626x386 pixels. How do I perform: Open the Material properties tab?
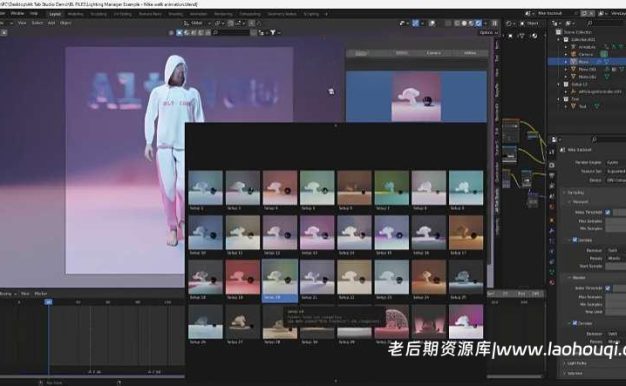552,283
